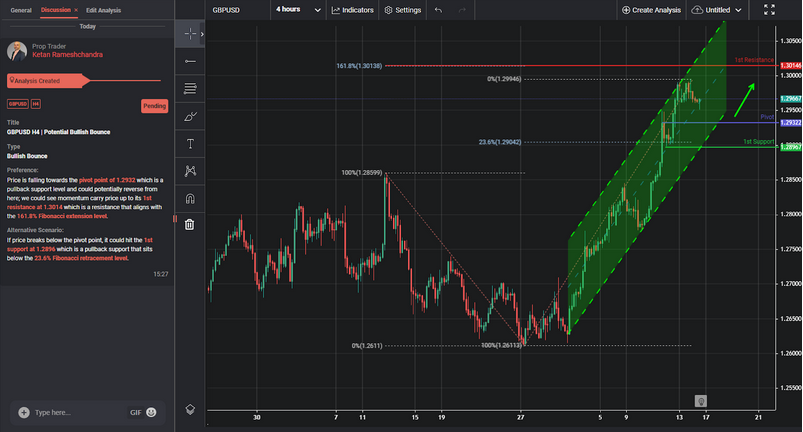Click the 1.29322 pivot price label
The height and width of the screenshot is (432, 803).
(791, 123)
